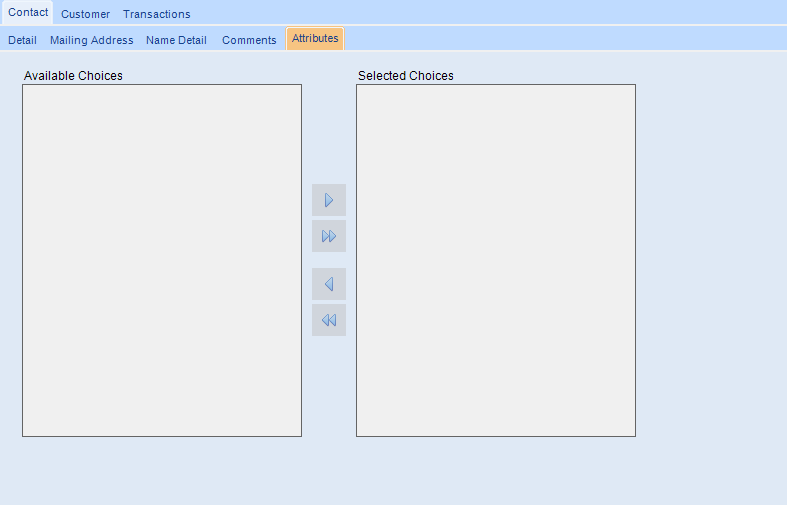Go to Mailing Address sub-tab

(91, 40)
